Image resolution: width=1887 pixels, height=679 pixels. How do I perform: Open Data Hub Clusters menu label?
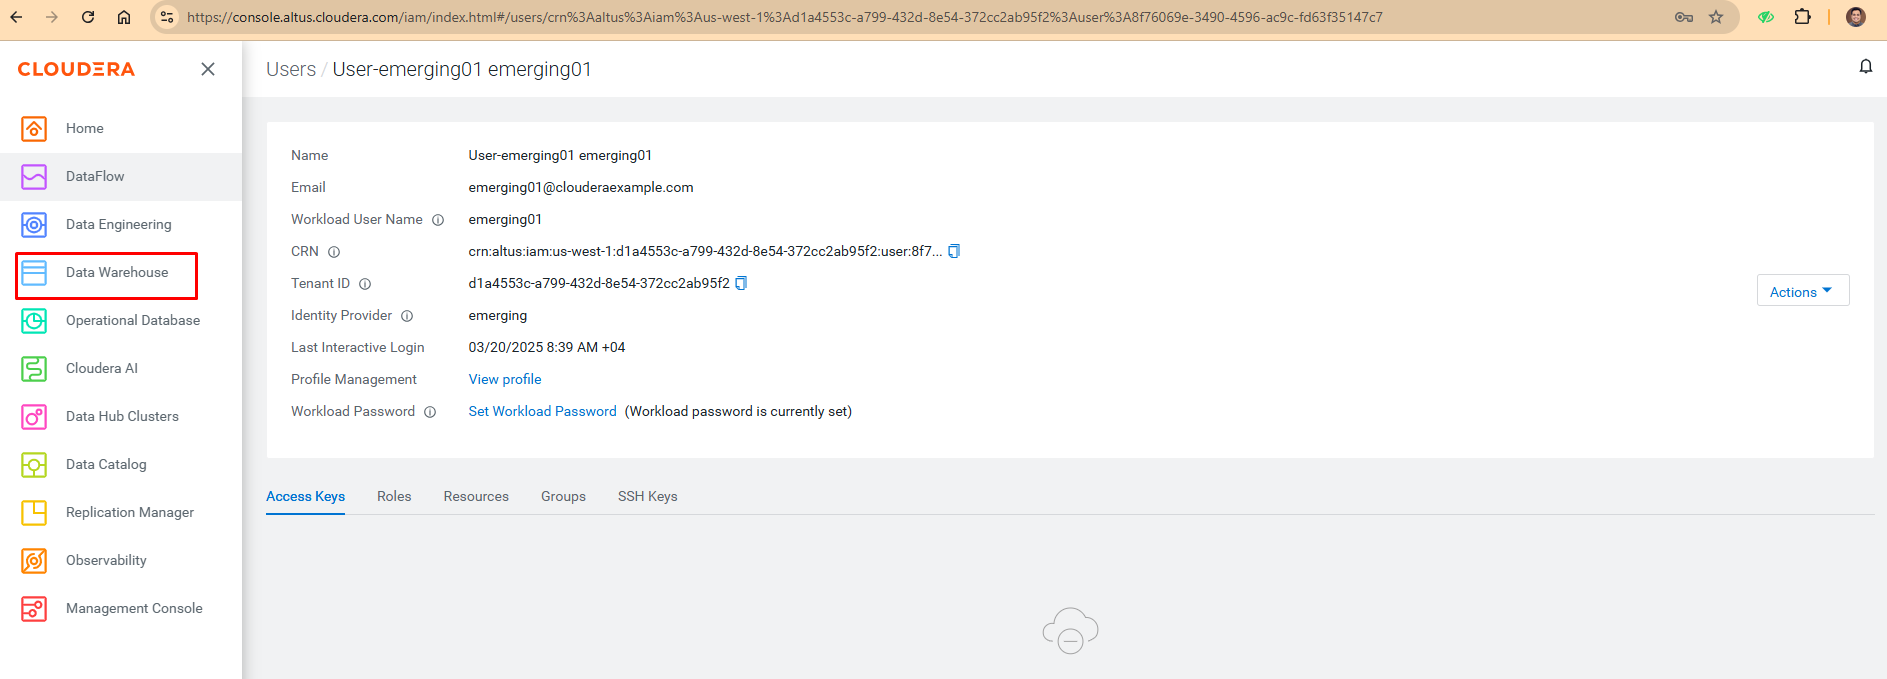point(122,416)
